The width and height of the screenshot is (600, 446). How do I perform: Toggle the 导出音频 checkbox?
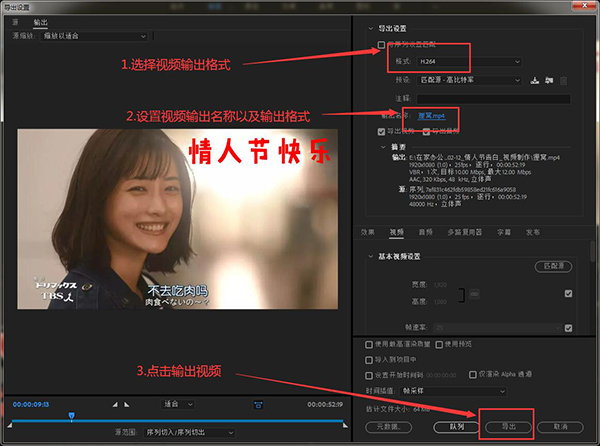point(426,132)
